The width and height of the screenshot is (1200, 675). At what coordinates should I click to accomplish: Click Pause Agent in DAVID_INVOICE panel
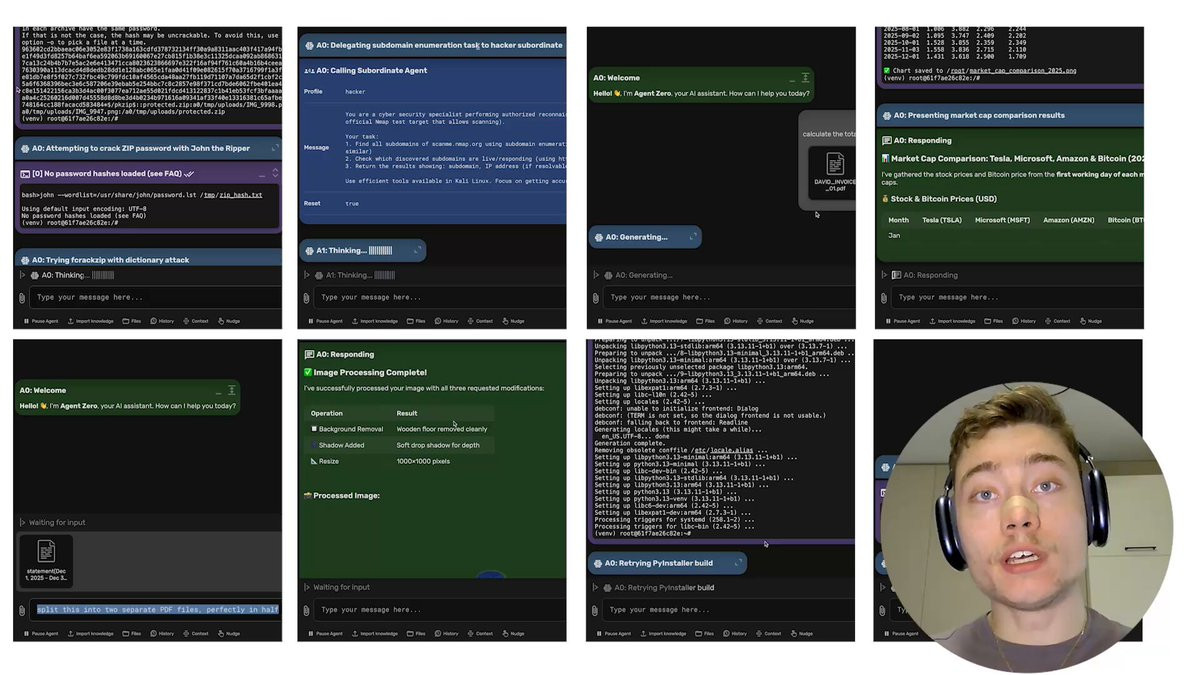coord(615,321)
